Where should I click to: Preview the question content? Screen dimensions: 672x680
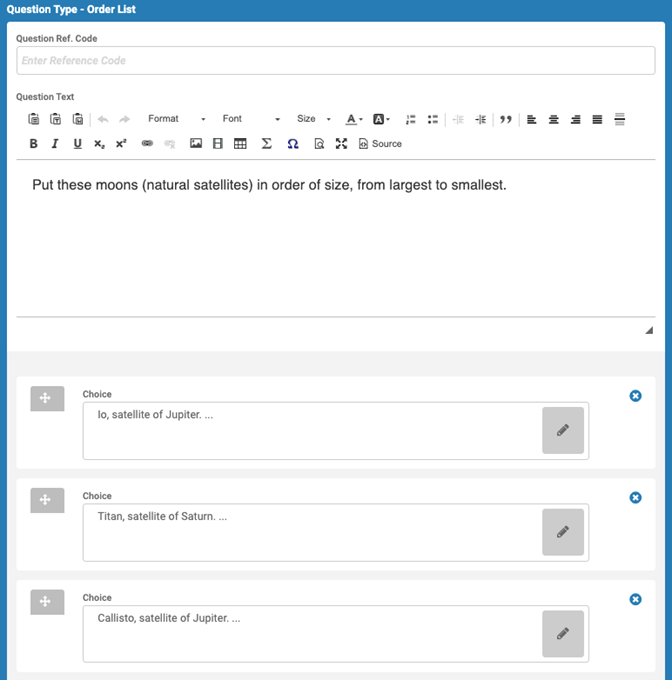click(319, 144)
